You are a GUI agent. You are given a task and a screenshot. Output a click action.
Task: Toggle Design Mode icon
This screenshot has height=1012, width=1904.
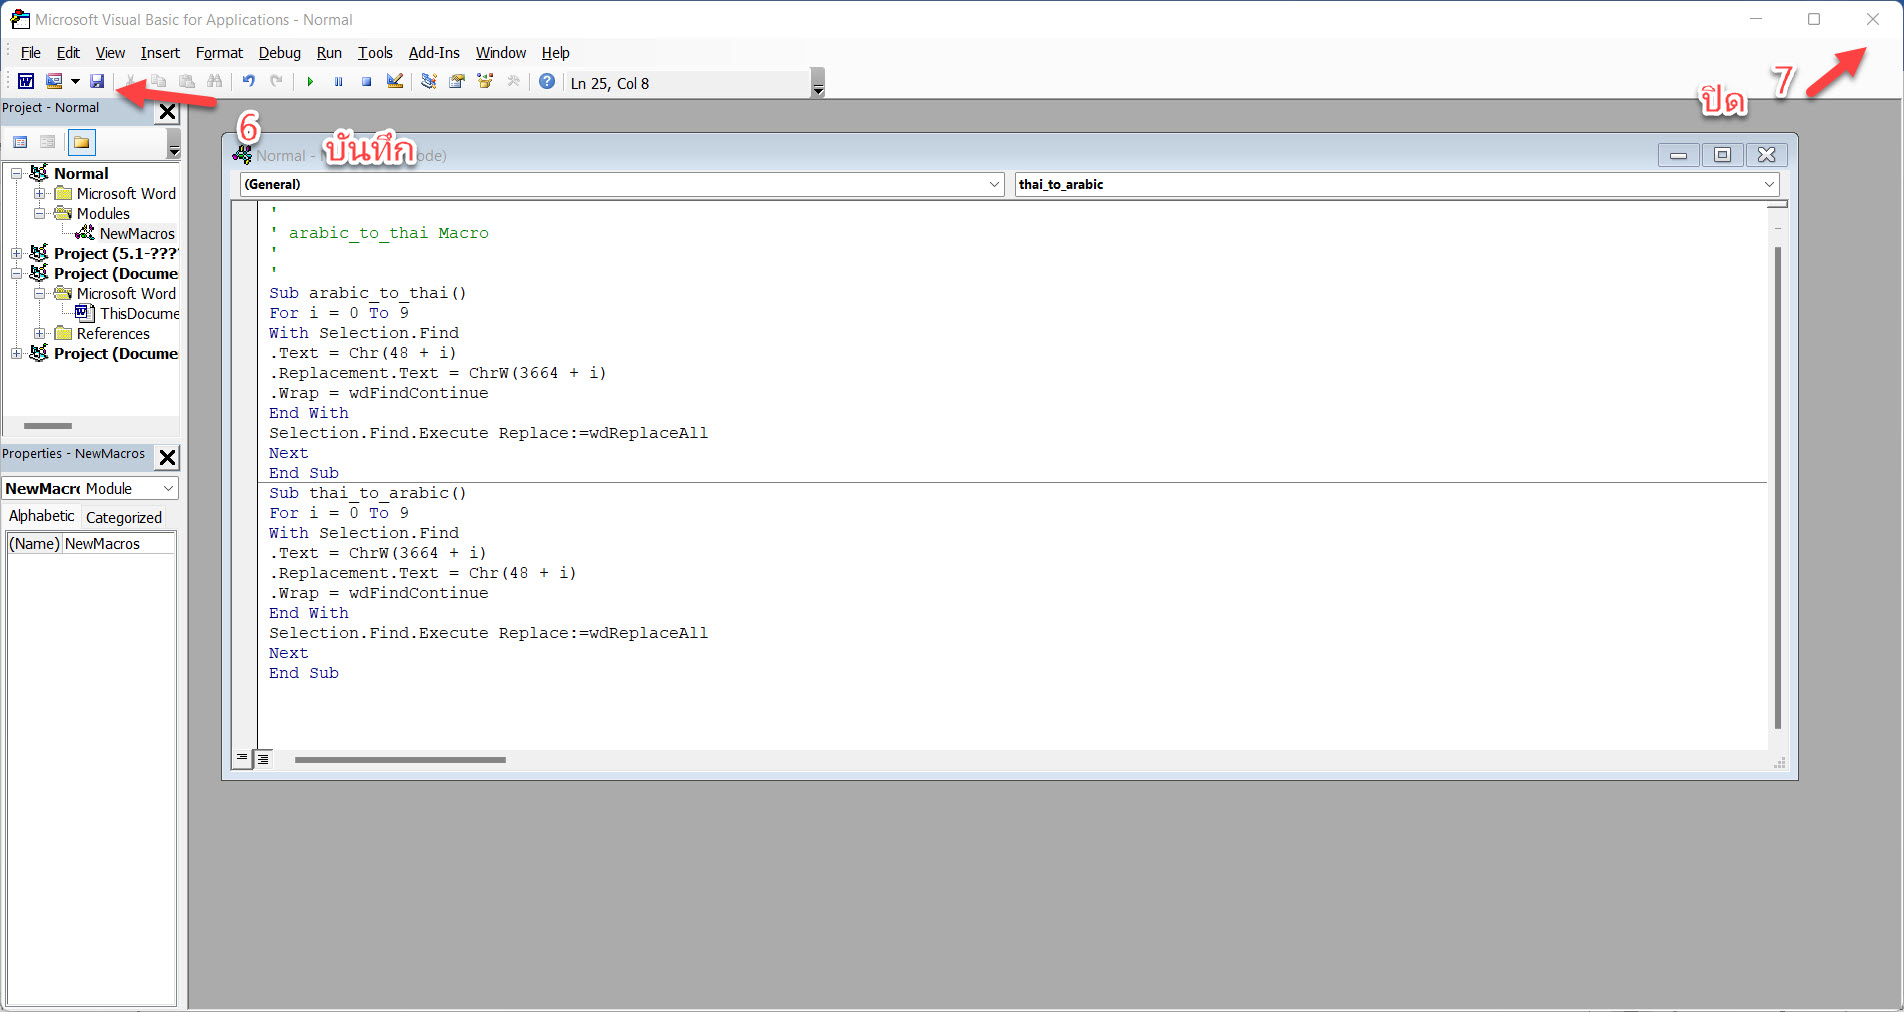tap(395, 82)
